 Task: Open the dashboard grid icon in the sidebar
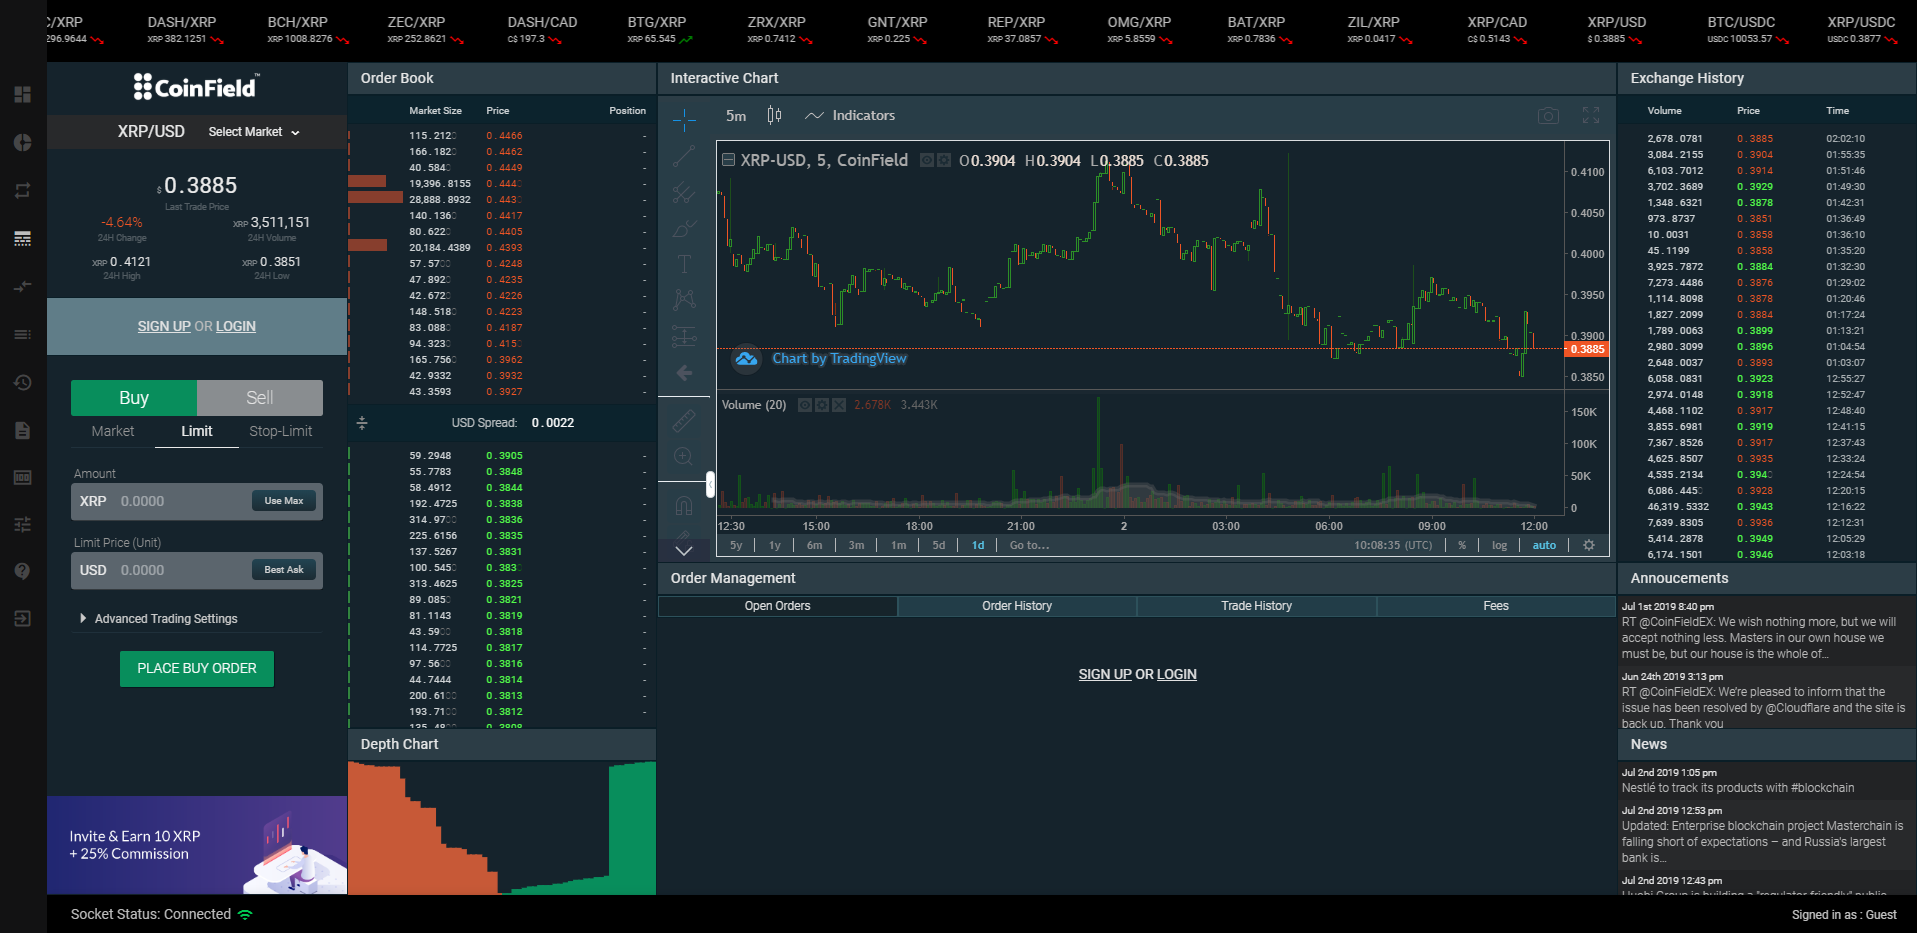tap(22, 94)
